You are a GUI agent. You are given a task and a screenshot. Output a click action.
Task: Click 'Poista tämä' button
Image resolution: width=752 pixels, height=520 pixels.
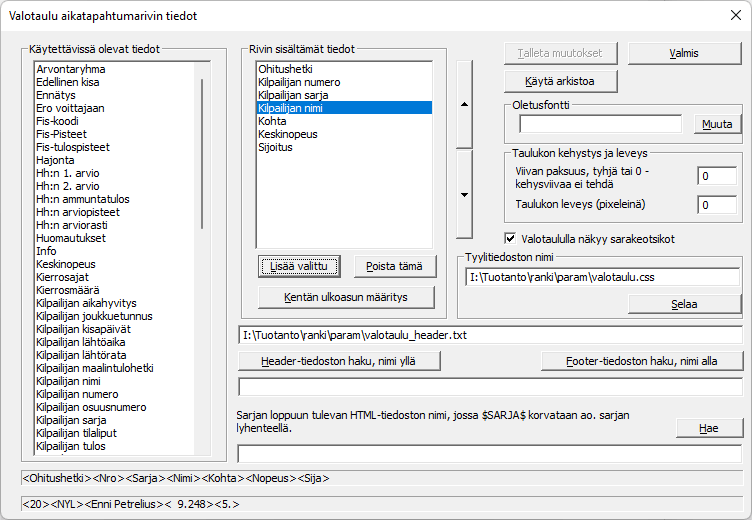pos(395,266)
